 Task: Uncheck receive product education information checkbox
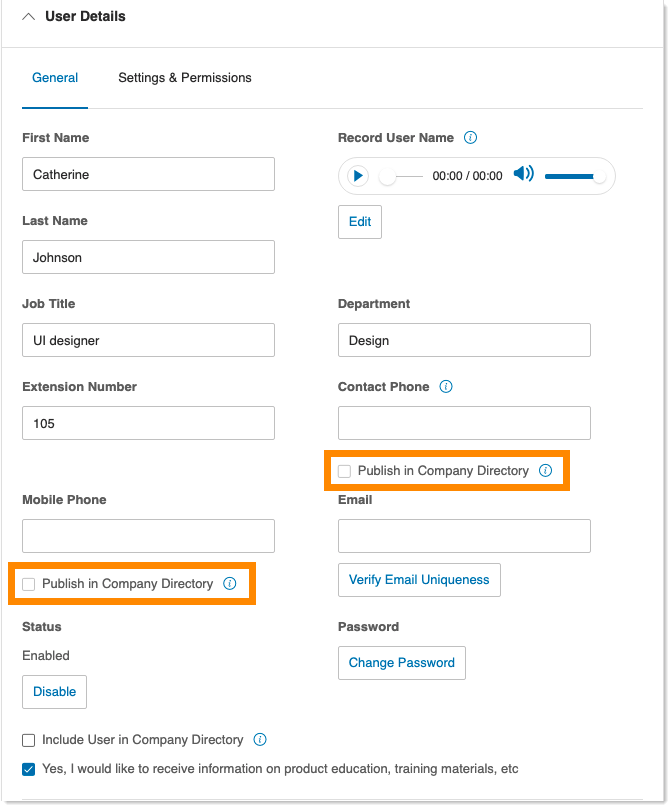[x=29, y=769]
